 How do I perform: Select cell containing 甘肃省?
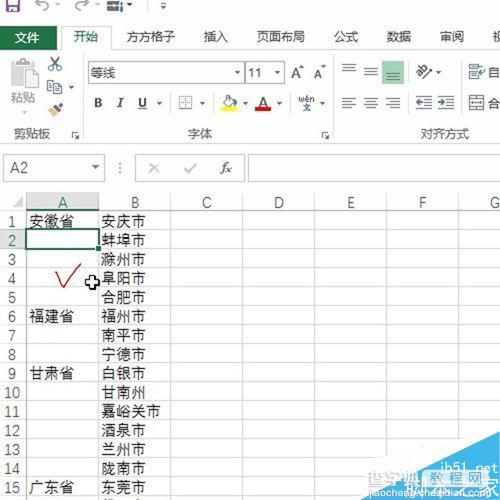[62, 373]
